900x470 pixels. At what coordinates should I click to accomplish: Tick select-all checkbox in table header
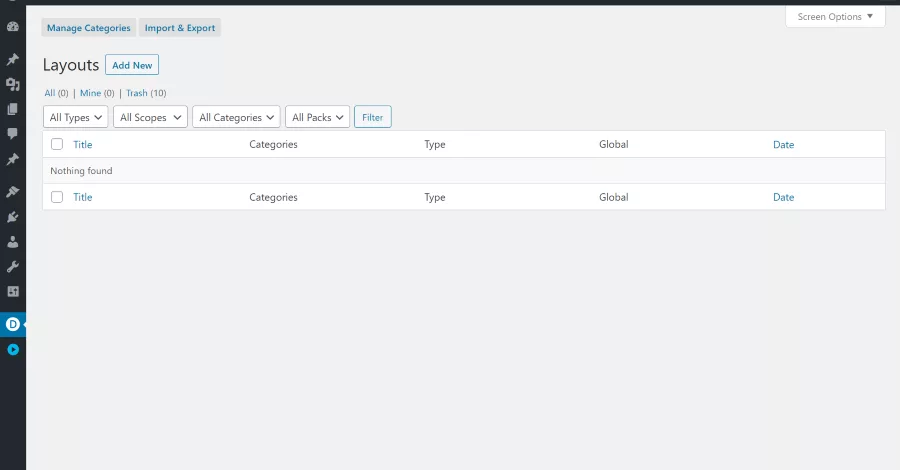(57, 144)
